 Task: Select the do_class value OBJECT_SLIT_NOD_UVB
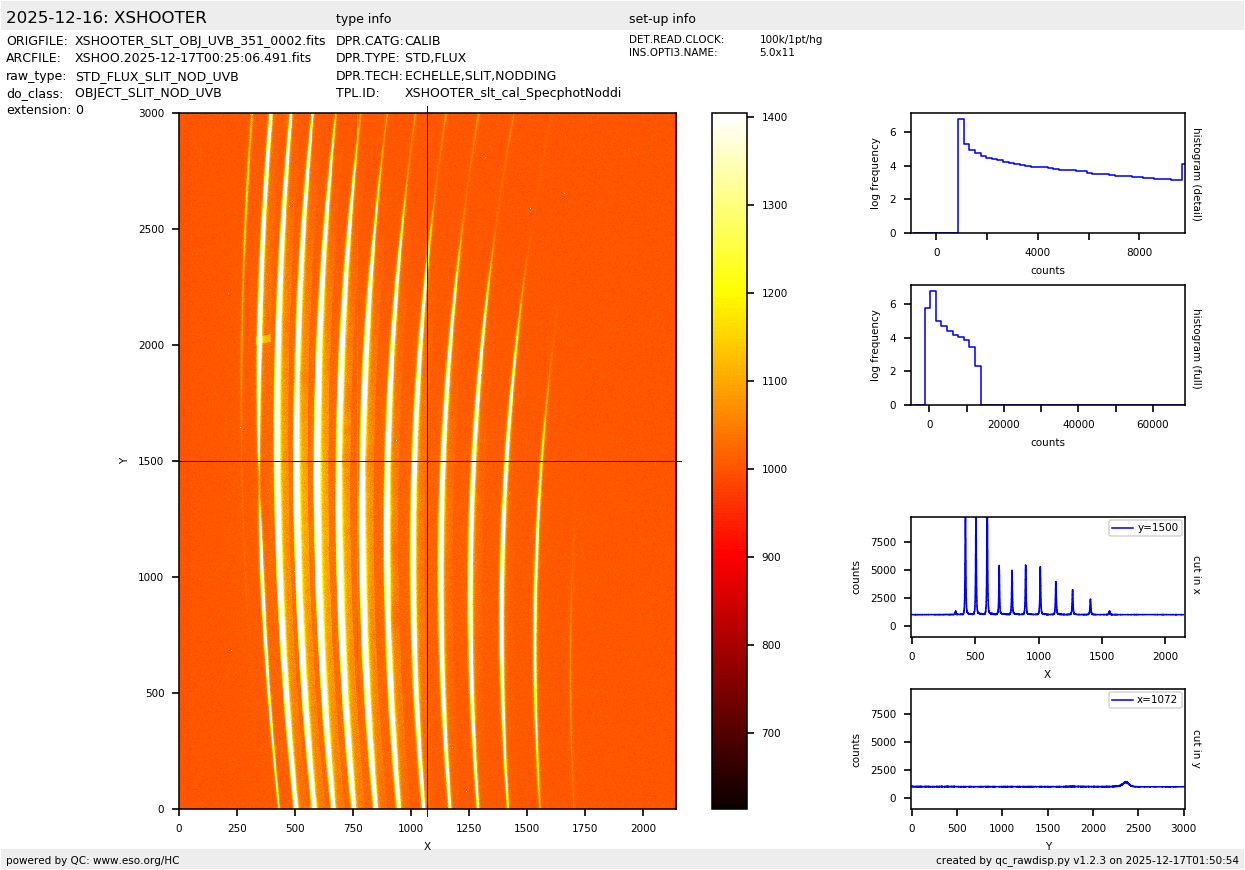[x=148, y=93]
